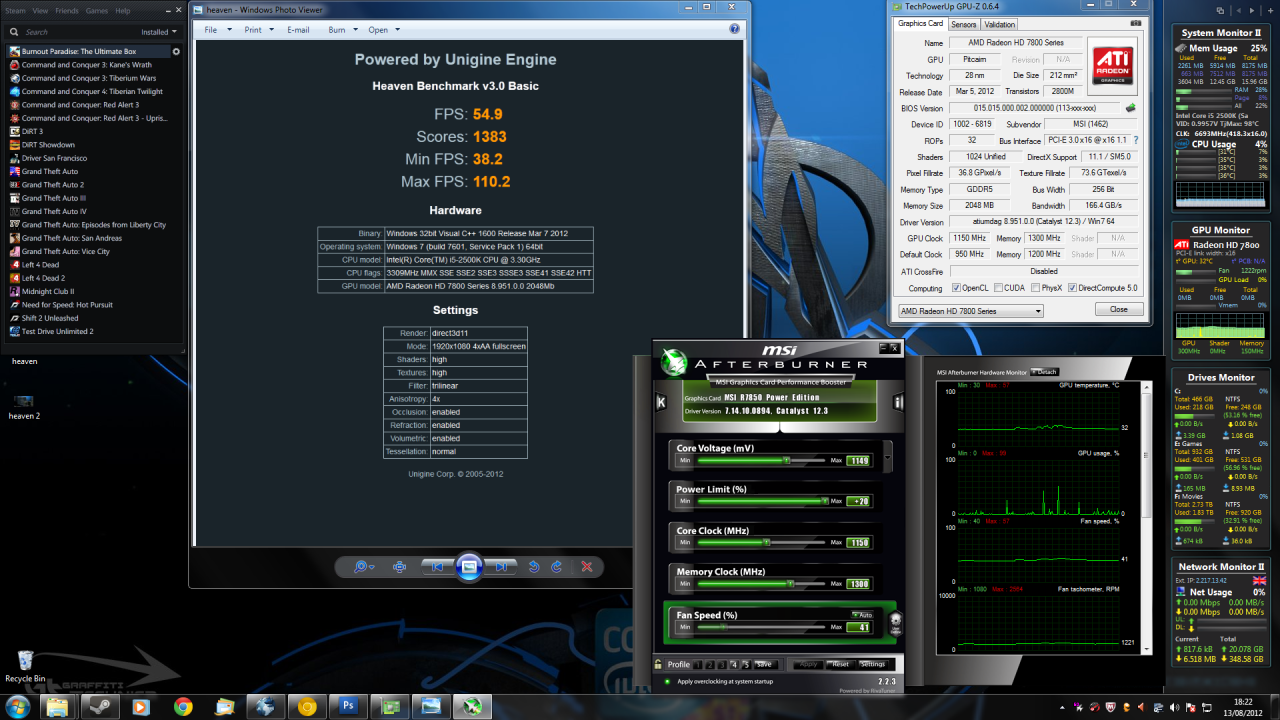
Task: Toggle the fan speed Auto button
Action: click(862, 614)
